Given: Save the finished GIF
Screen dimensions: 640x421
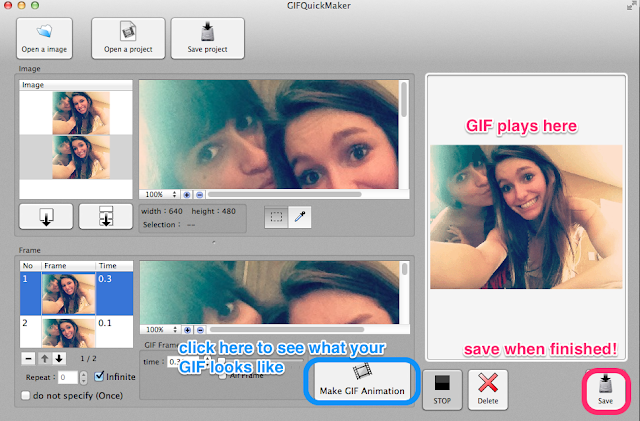Looking at the screenshot, I should pos(606,390).
